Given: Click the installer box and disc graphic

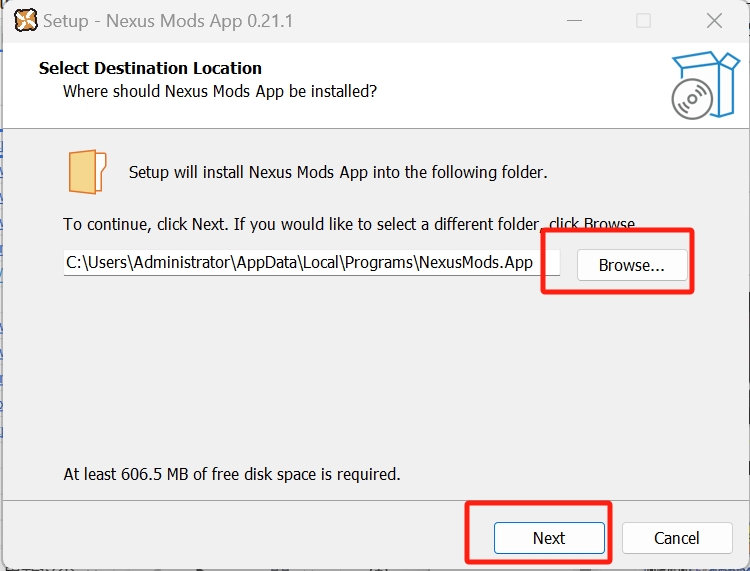Looking at the screenshot, I should (x=704, y=84).
